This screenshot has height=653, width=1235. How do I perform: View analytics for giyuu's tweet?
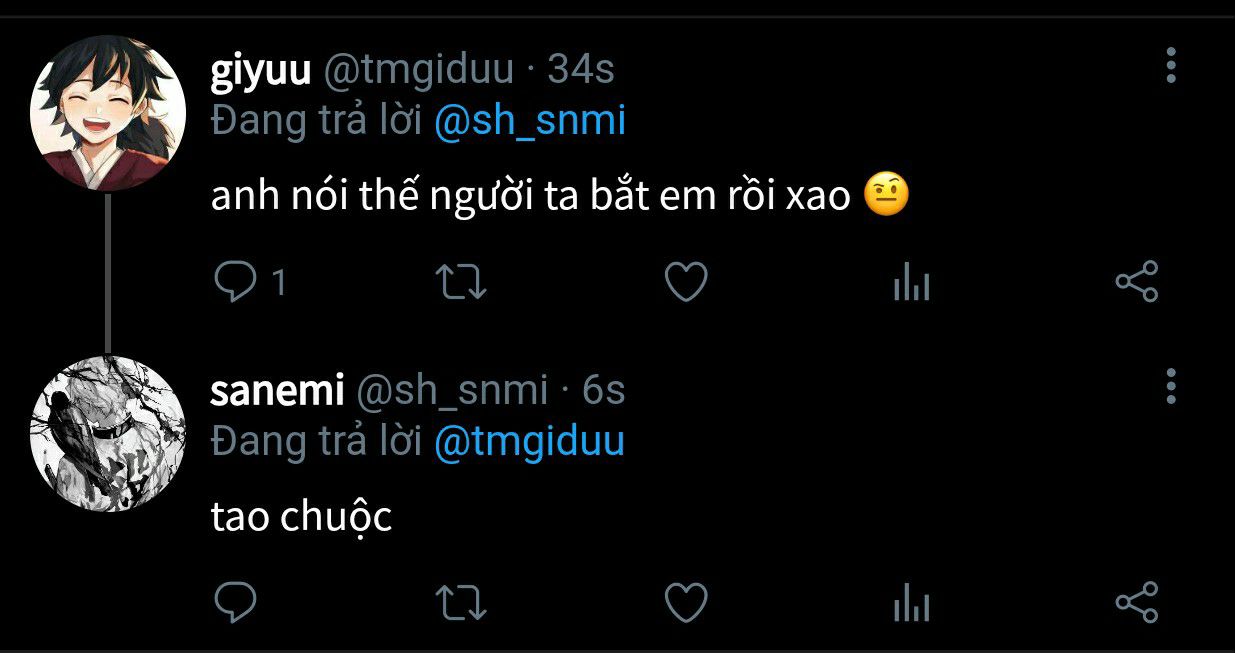911,285
